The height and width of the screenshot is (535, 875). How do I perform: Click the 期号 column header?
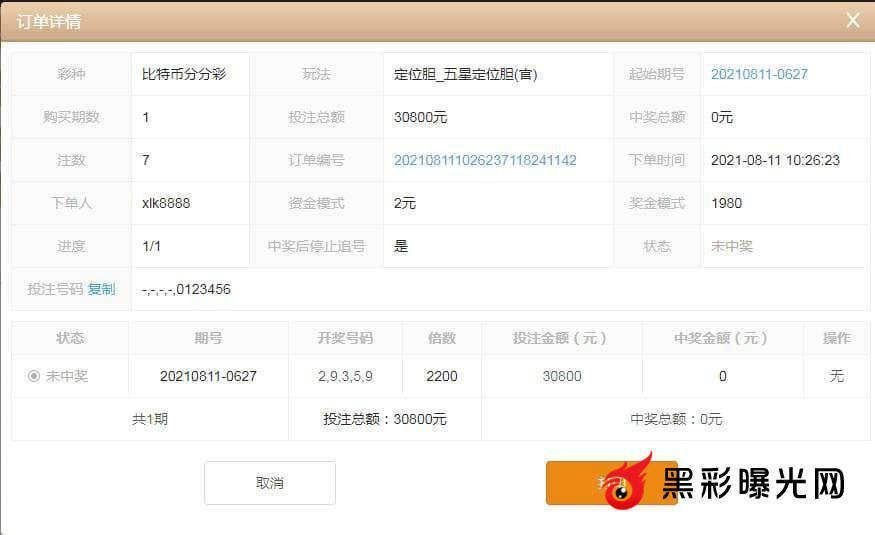(x=208, y=338)
